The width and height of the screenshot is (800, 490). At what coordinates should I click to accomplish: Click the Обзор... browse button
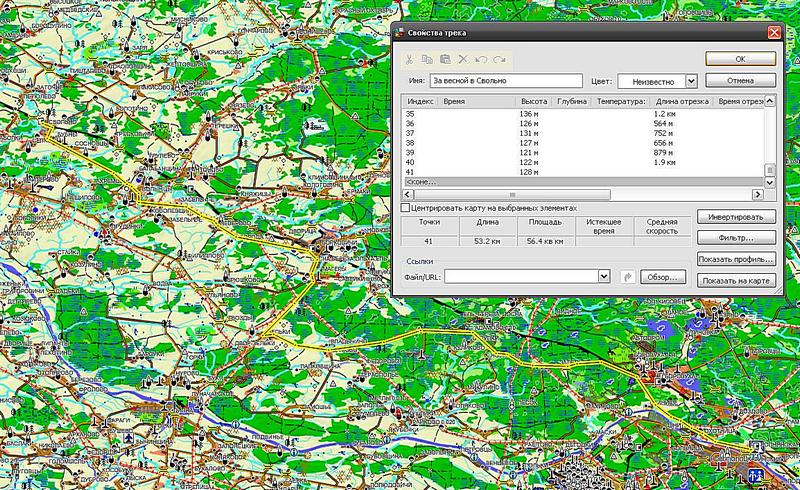click(x=663, y=277)
